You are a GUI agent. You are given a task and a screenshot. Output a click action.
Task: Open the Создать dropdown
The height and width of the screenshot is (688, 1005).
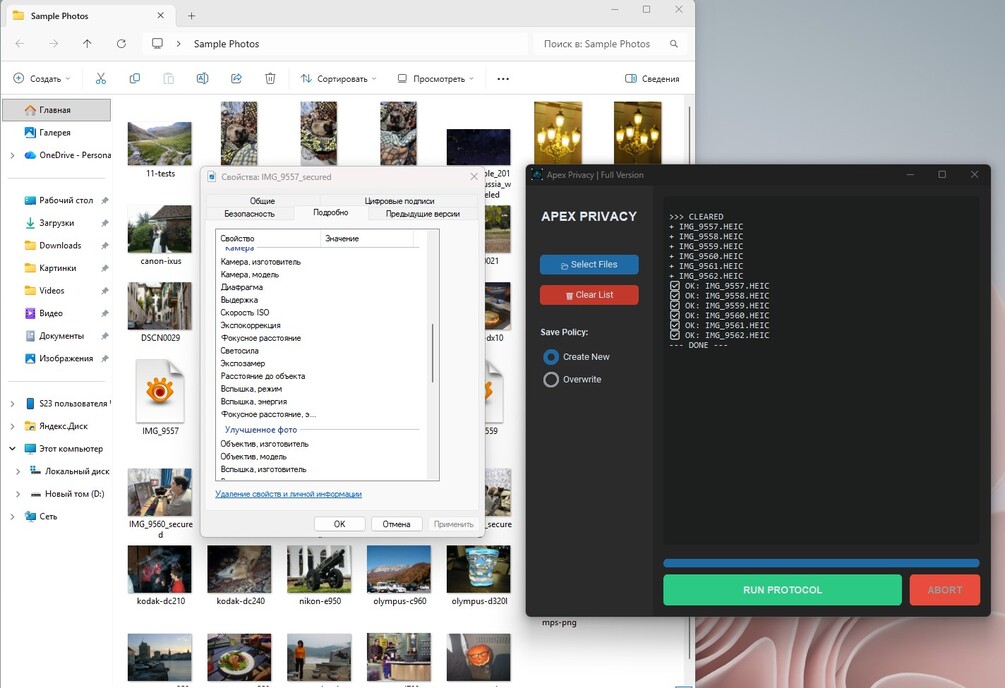(42, 78)
